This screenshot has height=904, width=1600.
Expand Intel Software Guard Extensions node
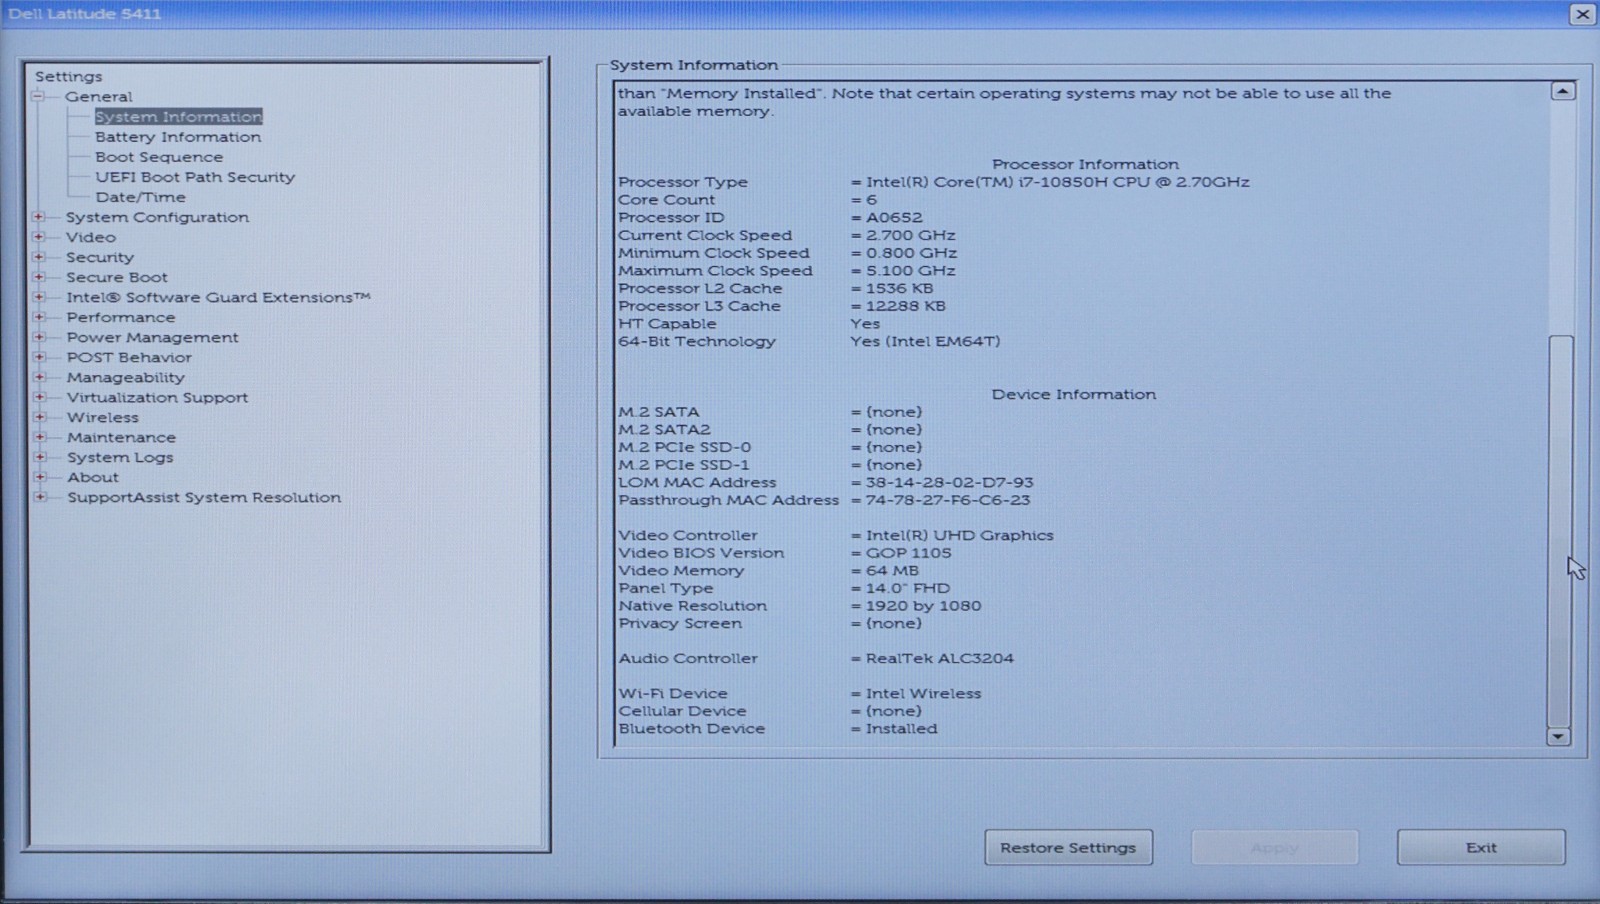(38, 297)
